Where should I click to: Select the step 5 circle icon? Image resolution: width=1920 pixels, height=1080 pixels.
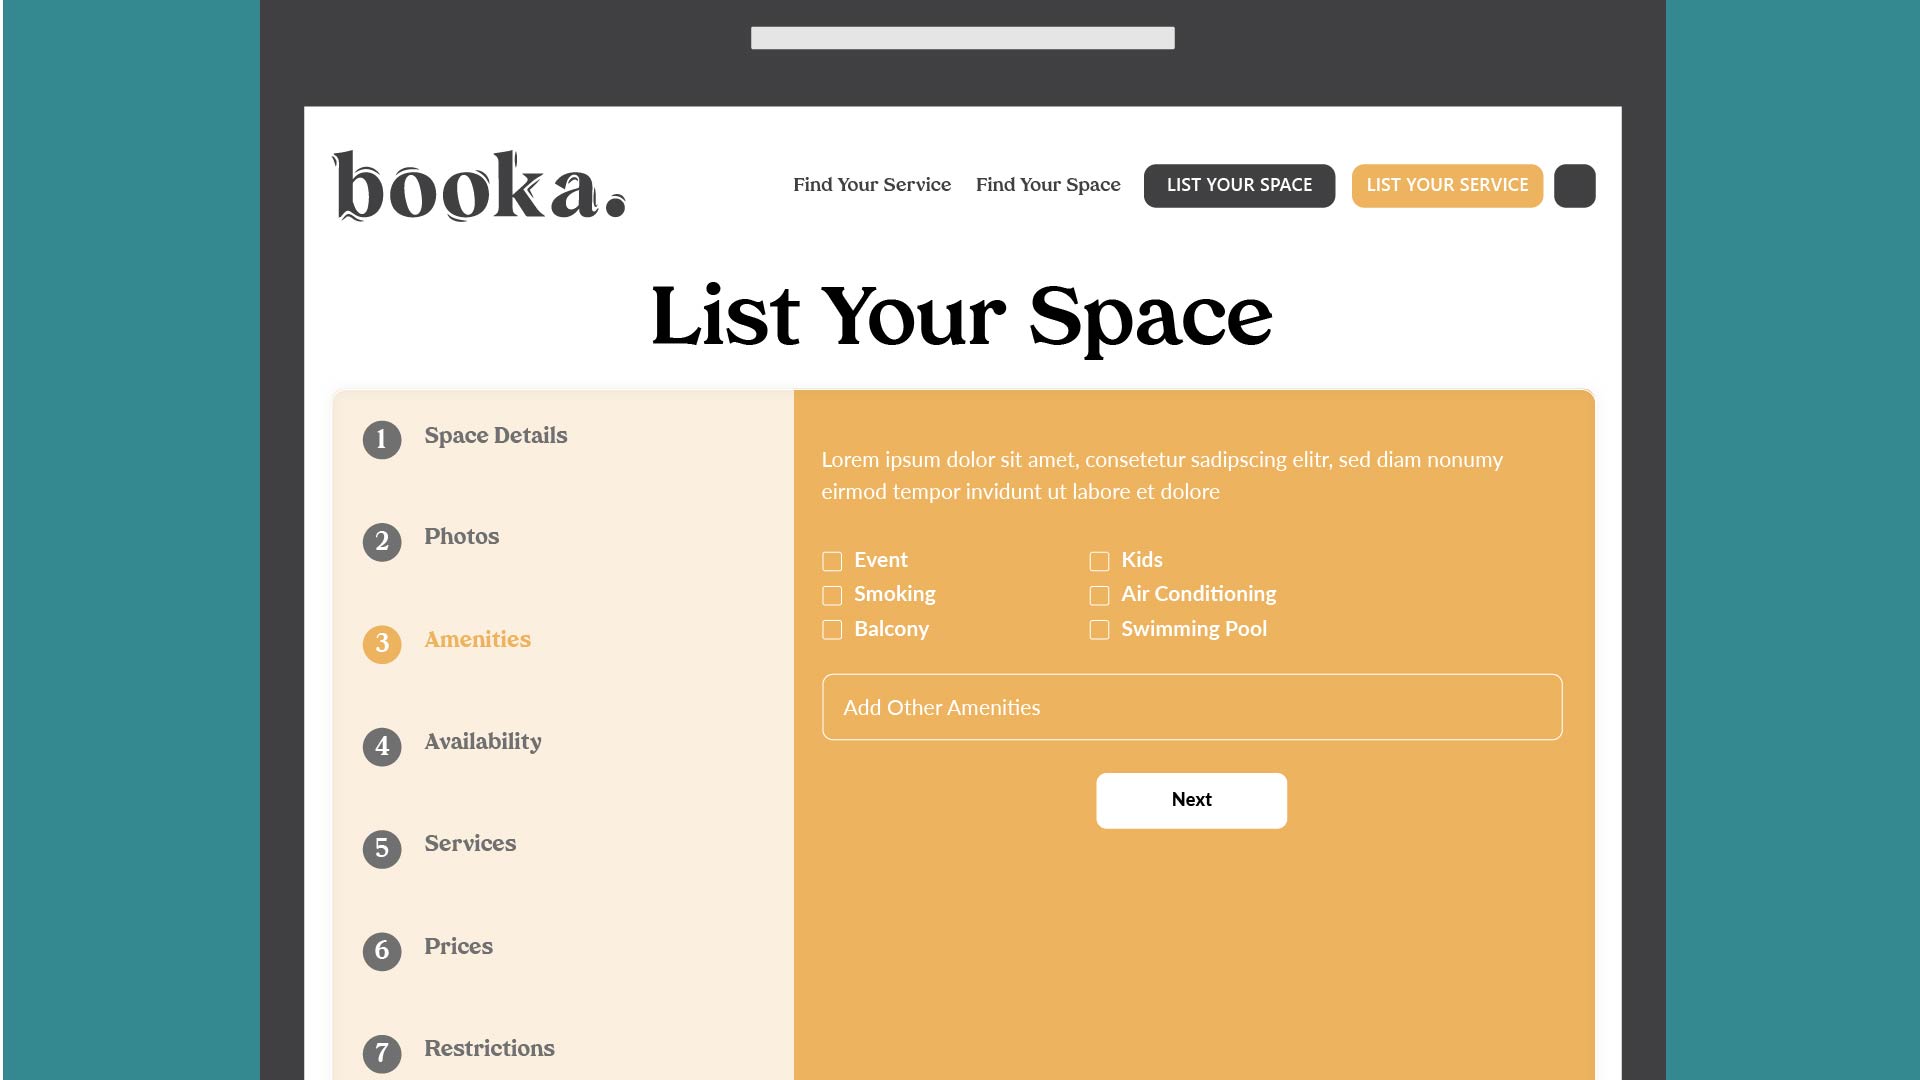[382, 849]
